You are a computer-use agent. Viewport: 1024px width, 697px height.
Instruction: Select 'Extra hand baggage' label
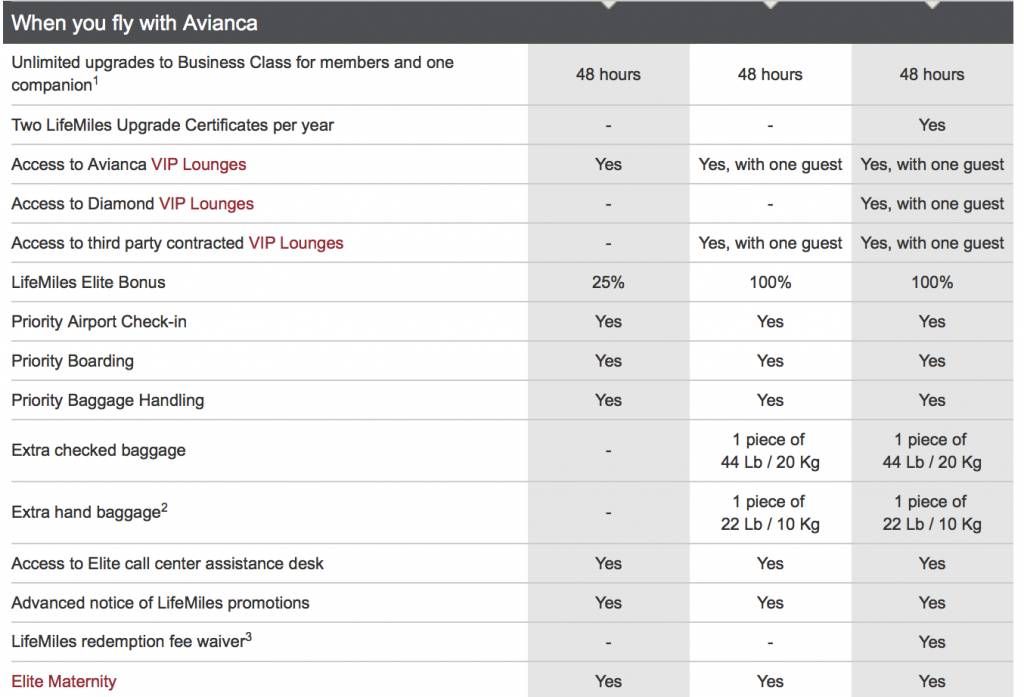click(89, 511)
